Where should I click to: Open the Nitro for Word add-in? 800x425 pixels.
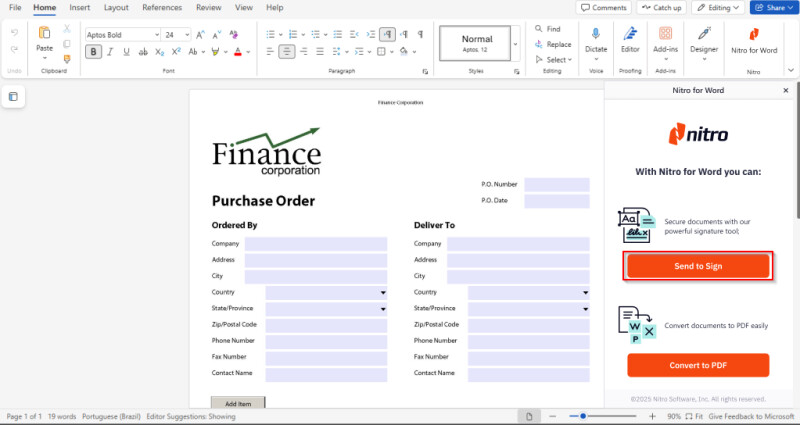(x=753, y=34)
